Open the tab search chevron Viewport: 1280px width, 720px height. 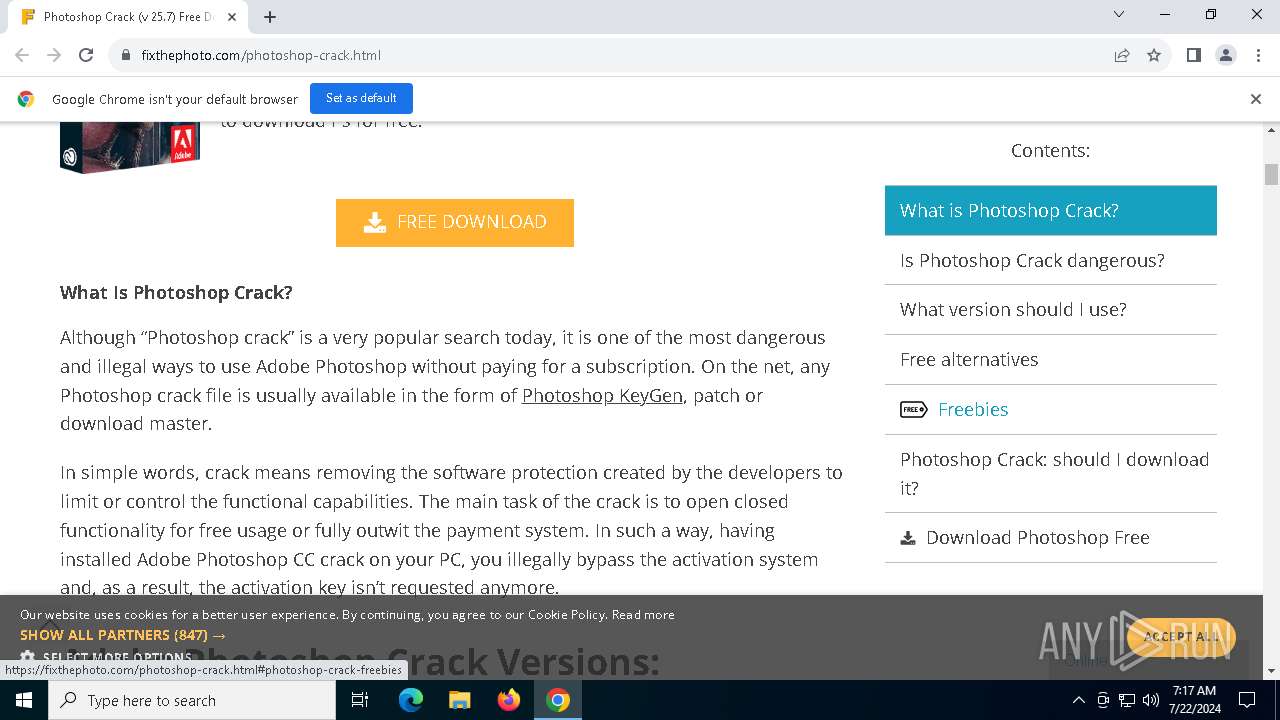coord(1119,14)
